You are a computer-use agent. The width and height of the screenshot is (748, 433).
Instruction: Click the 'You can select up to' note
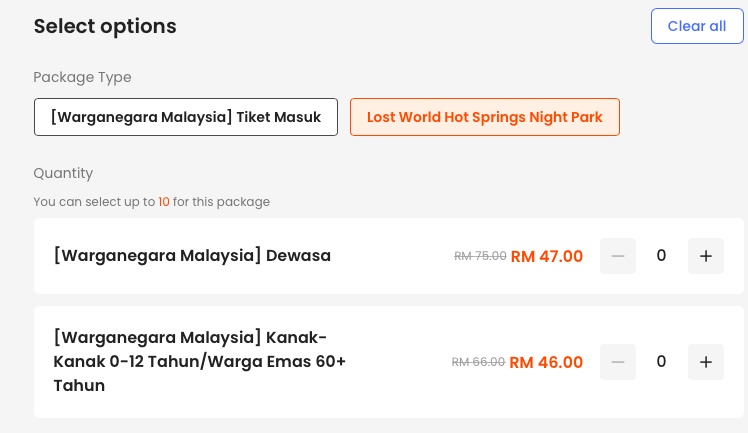pyautogui.click(x=94, y=202)
